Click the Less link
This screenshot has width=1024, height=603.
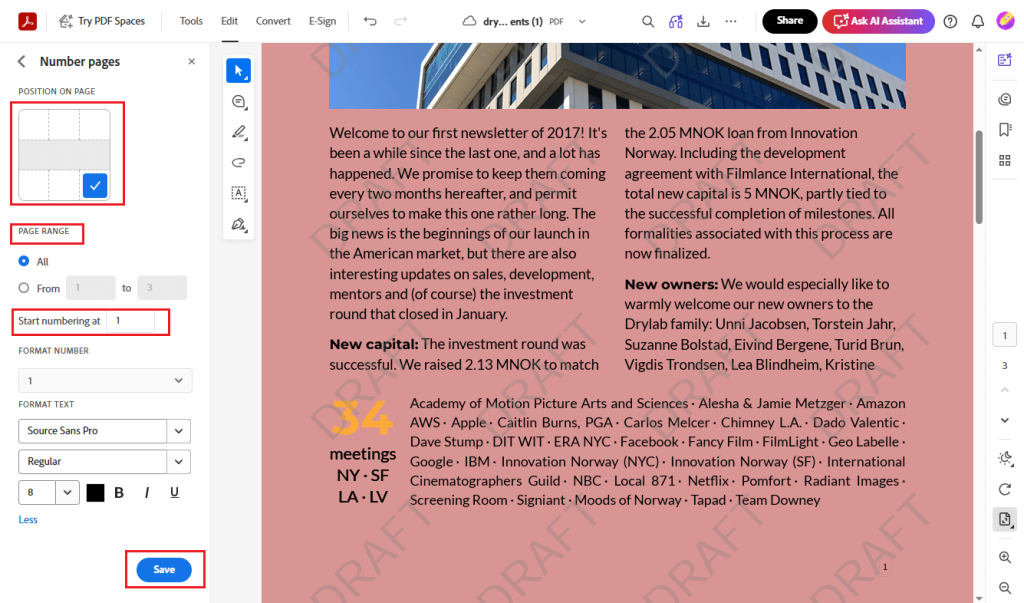(28, 519)
